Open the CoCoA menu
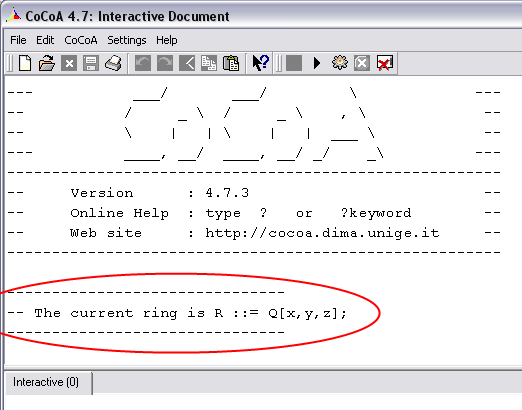 click(81, 40)
